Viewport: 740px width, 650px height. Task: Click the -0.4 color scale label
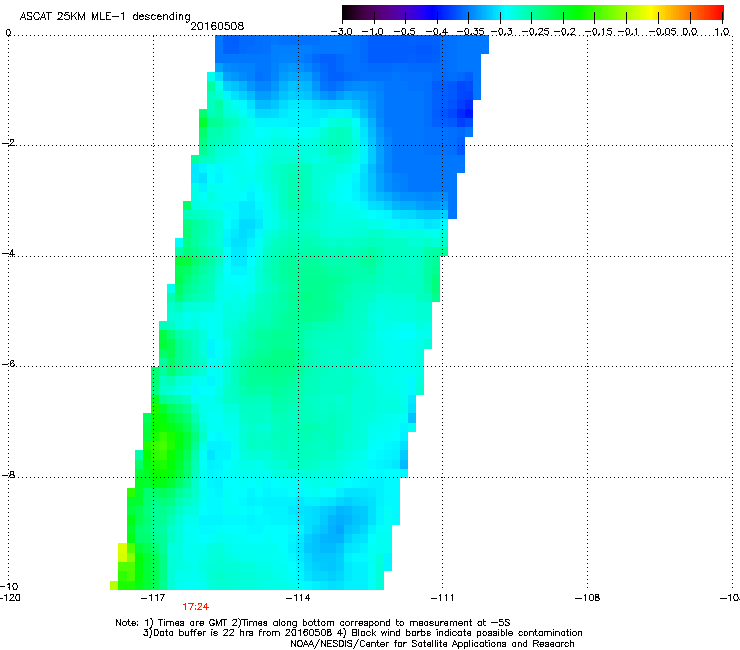coord(437,32)
